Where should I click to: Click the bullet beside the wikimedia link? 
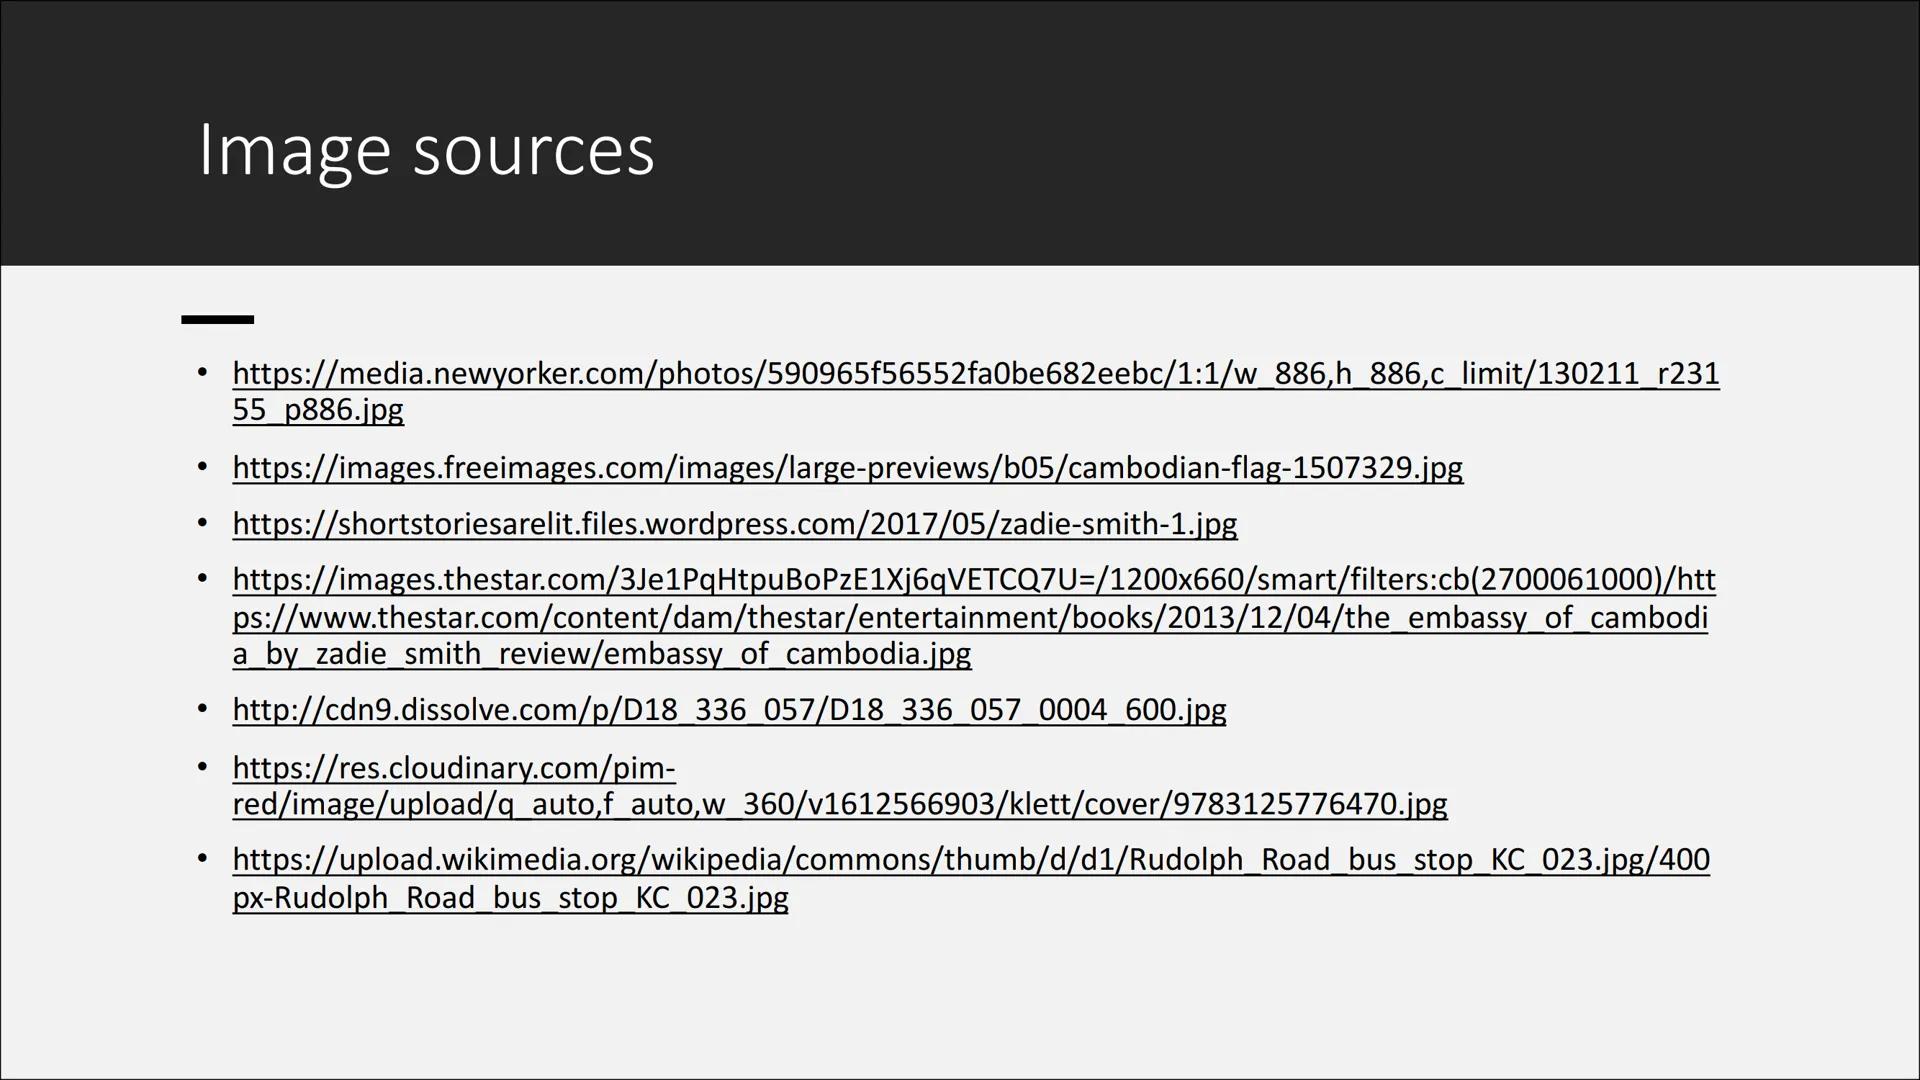pos(203,860)
